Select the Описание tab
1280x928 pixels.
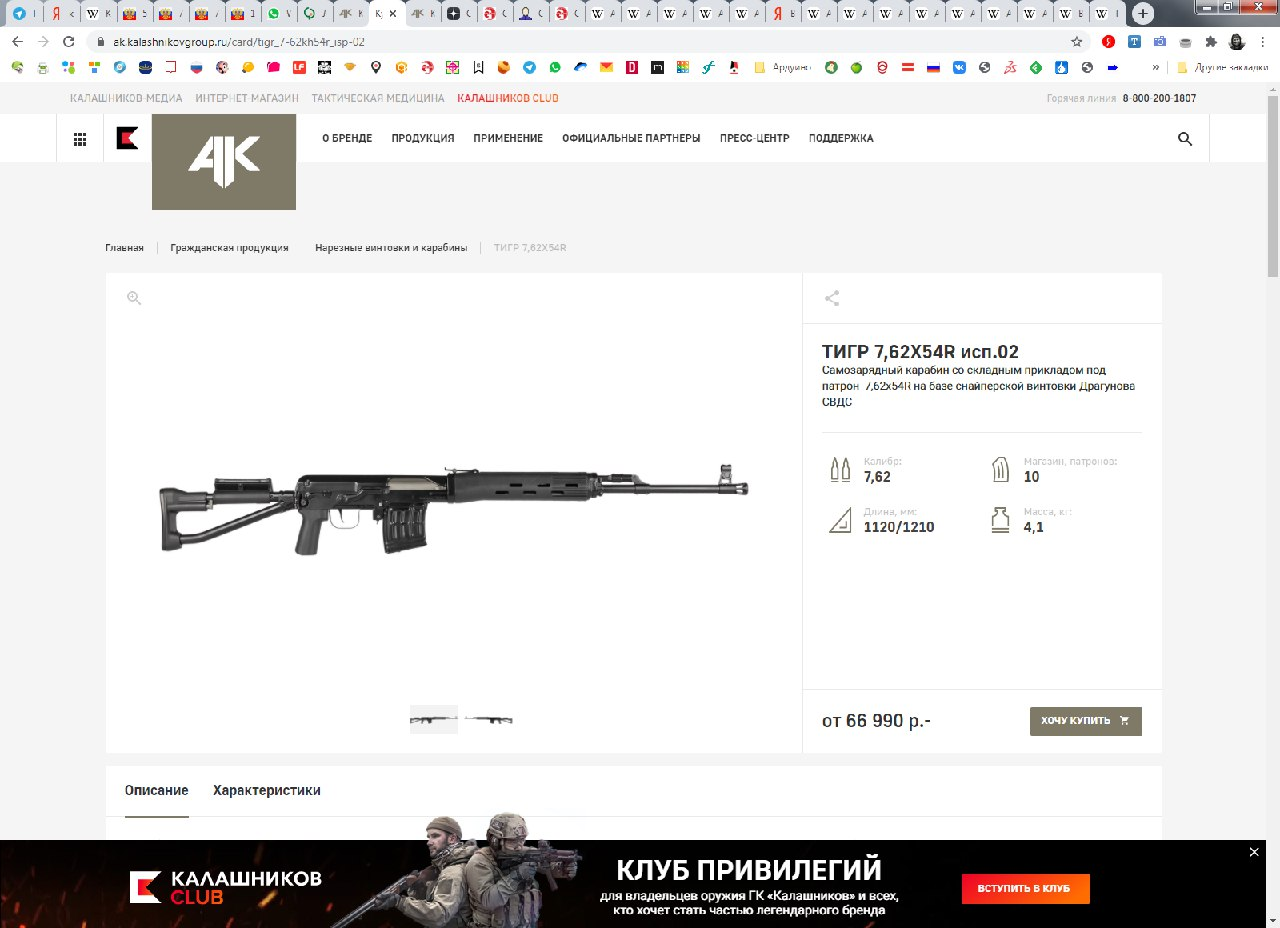[x=157, y=790]
